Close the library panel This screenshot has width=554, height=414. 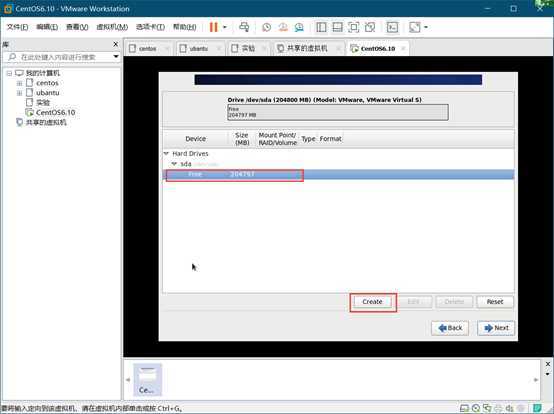pyautogui.click(x=116, y=44)
